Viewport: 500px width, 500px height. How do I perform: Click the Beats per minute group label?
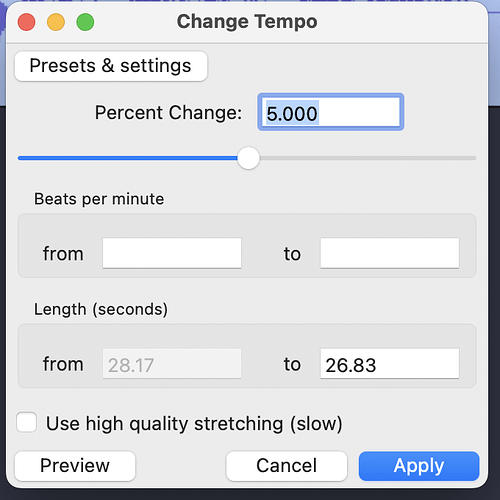pyautogui.click(x=99, y=199)
